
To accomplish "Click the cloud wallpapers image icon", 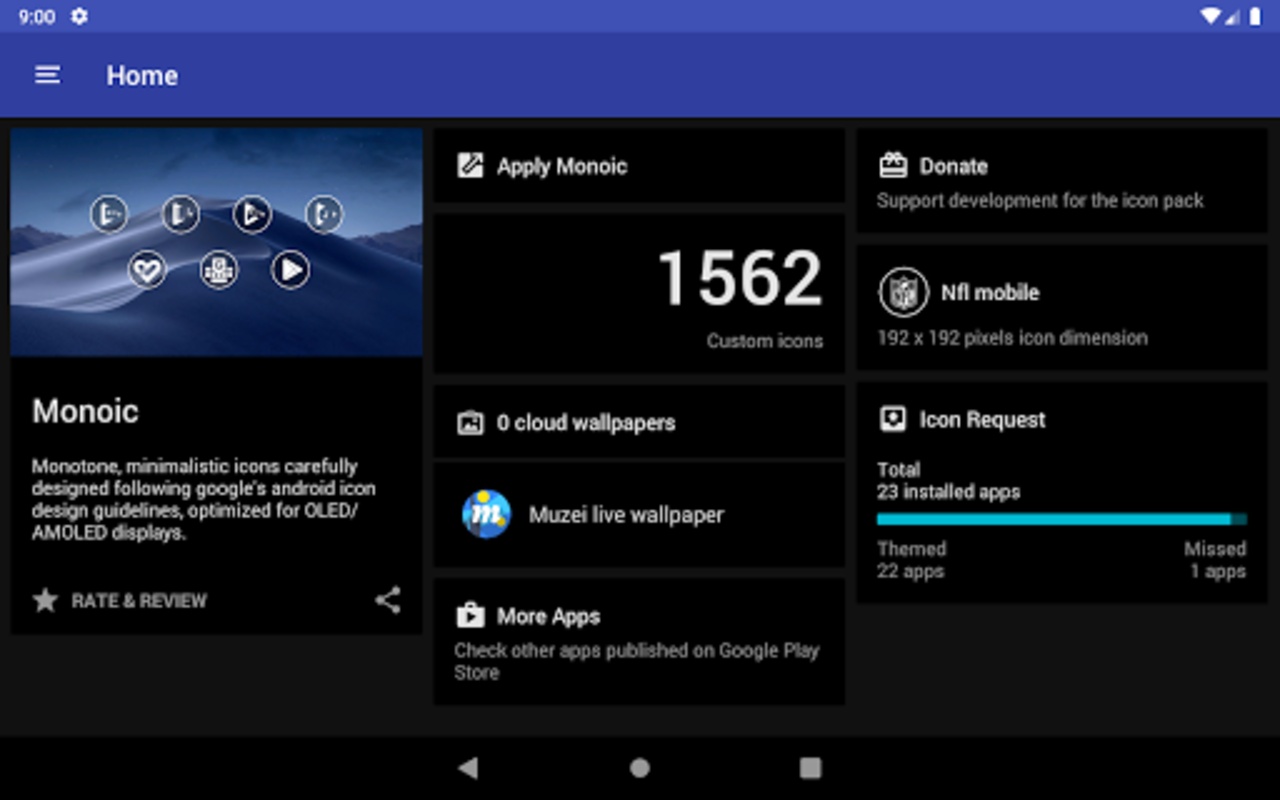I will [470, 423].
